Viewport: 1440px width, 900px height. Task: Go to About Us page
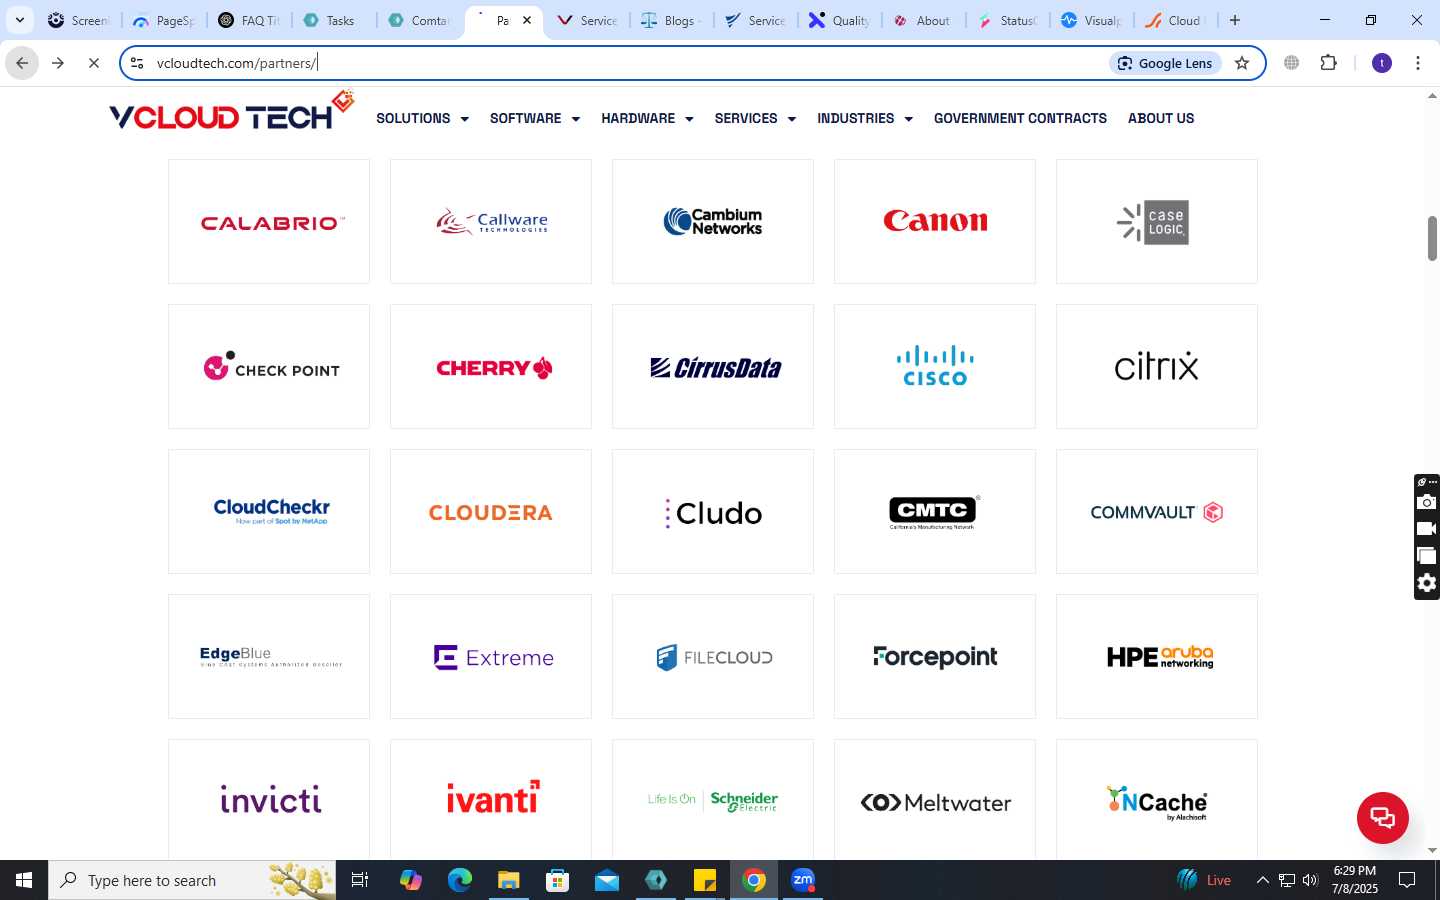[1161, 118]
